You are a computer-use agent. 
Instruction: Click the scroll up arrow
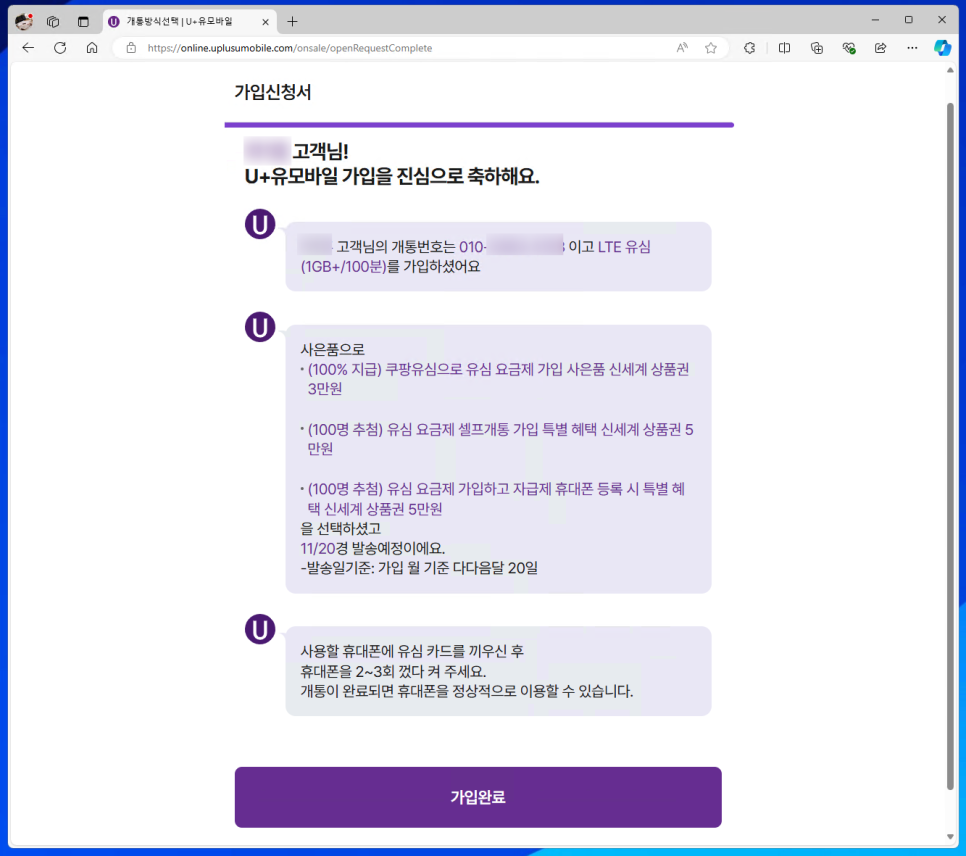(x=950, y=70)
